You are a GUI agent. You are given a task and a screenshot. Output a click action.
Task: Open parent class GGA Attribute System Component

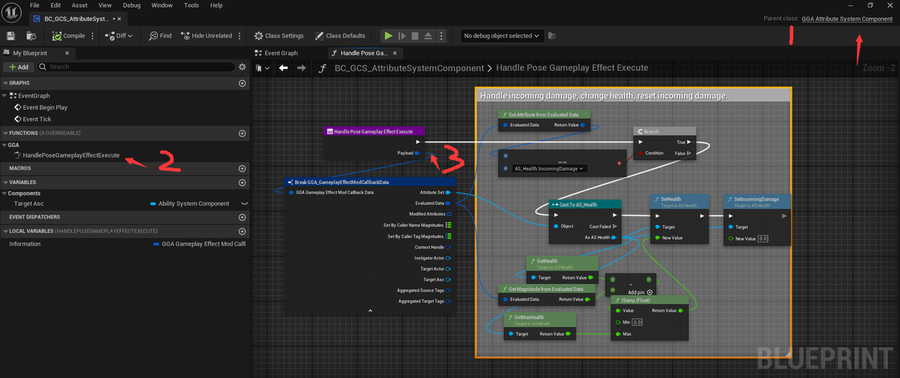(847, 19)
